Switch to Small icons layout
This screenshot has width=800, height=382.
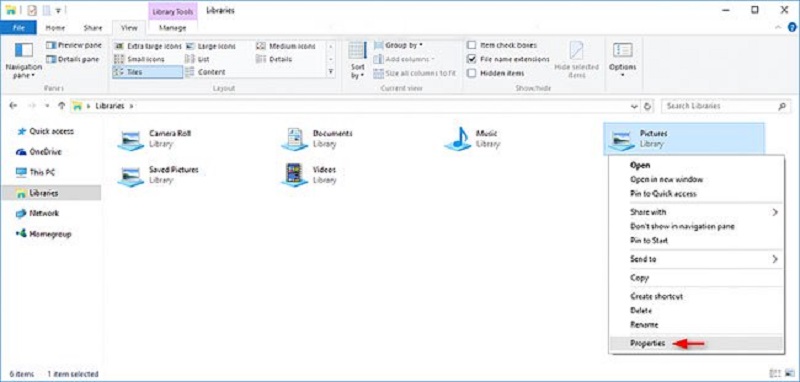[x=139, y=59]
